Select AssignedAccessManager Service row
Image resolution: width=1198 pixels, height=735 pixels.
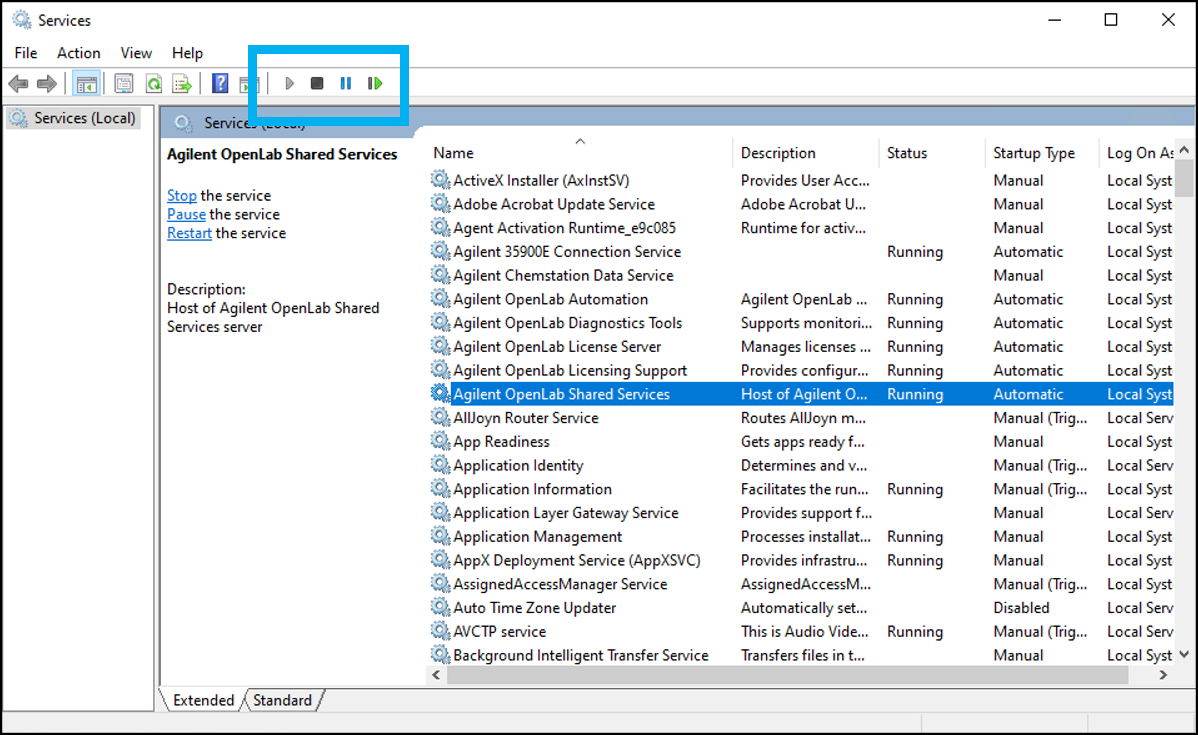point(801,584)
